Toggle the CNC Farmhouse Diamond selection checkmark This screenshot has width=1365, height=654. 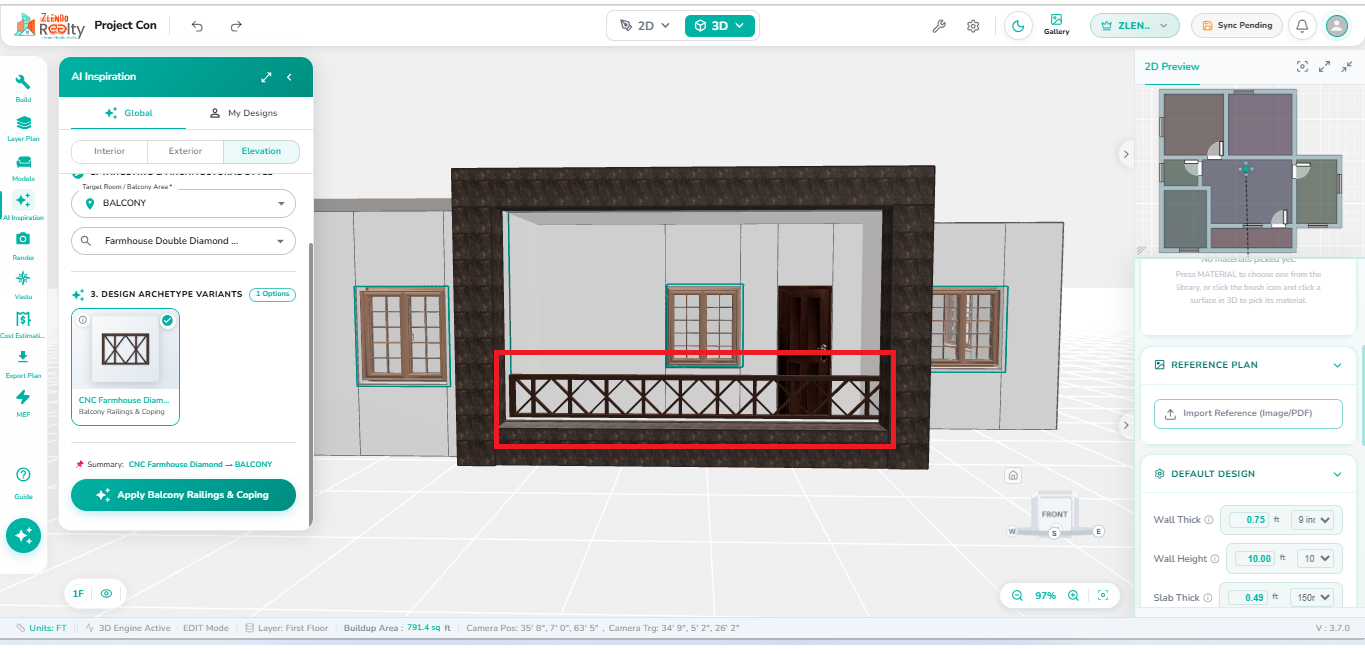pos(167,320)
